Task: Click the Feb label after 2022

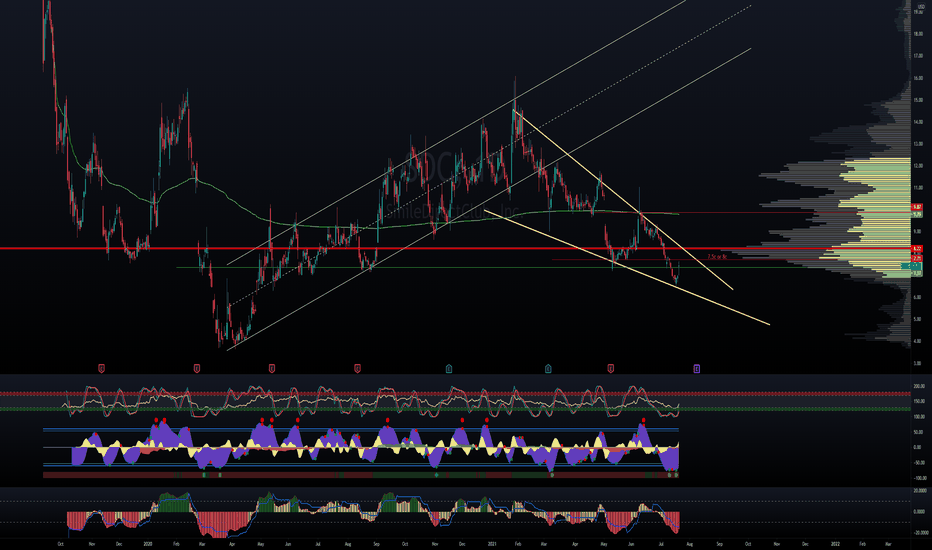Action: (862, 544)
